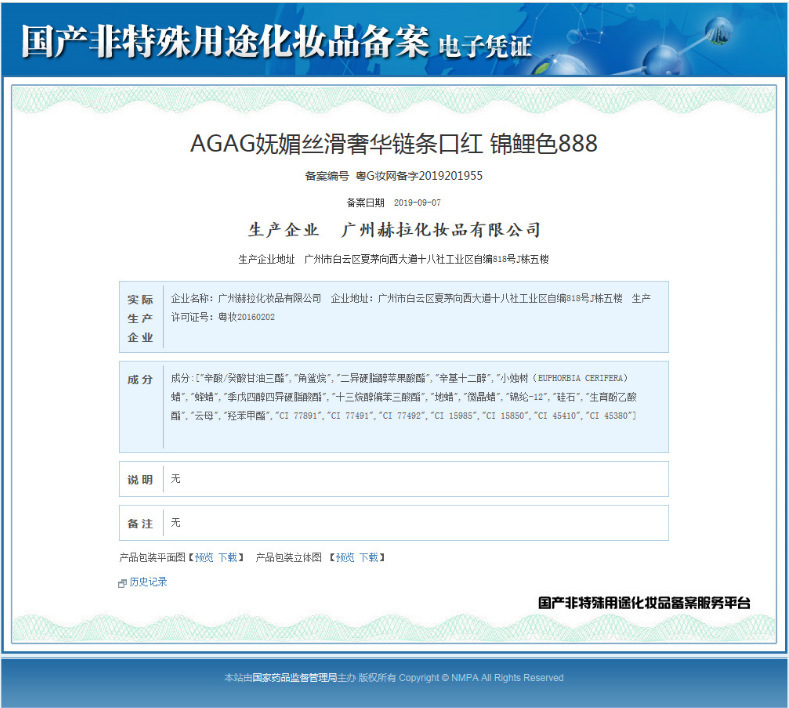Click the 产品包装立体图 label
The image size is (789, 708).
point(288,557)
